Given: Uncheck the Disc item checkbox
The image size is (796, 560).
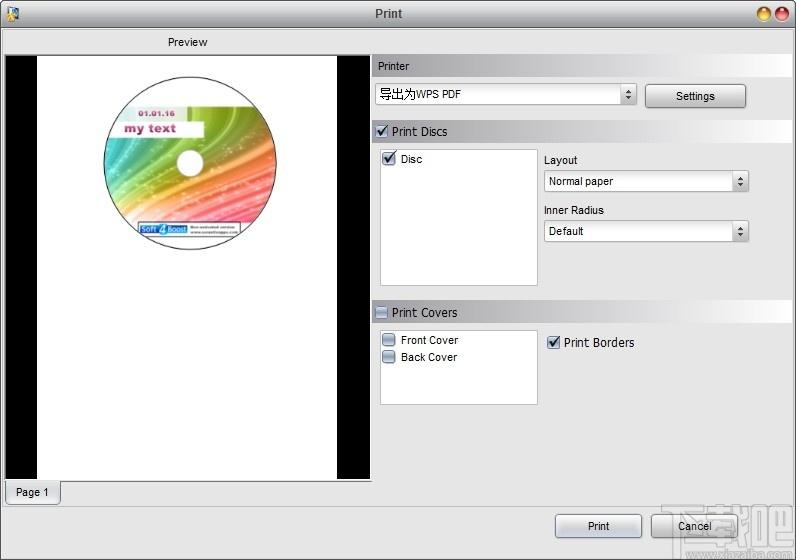Looking at the screenshot, I should (389, 158).
